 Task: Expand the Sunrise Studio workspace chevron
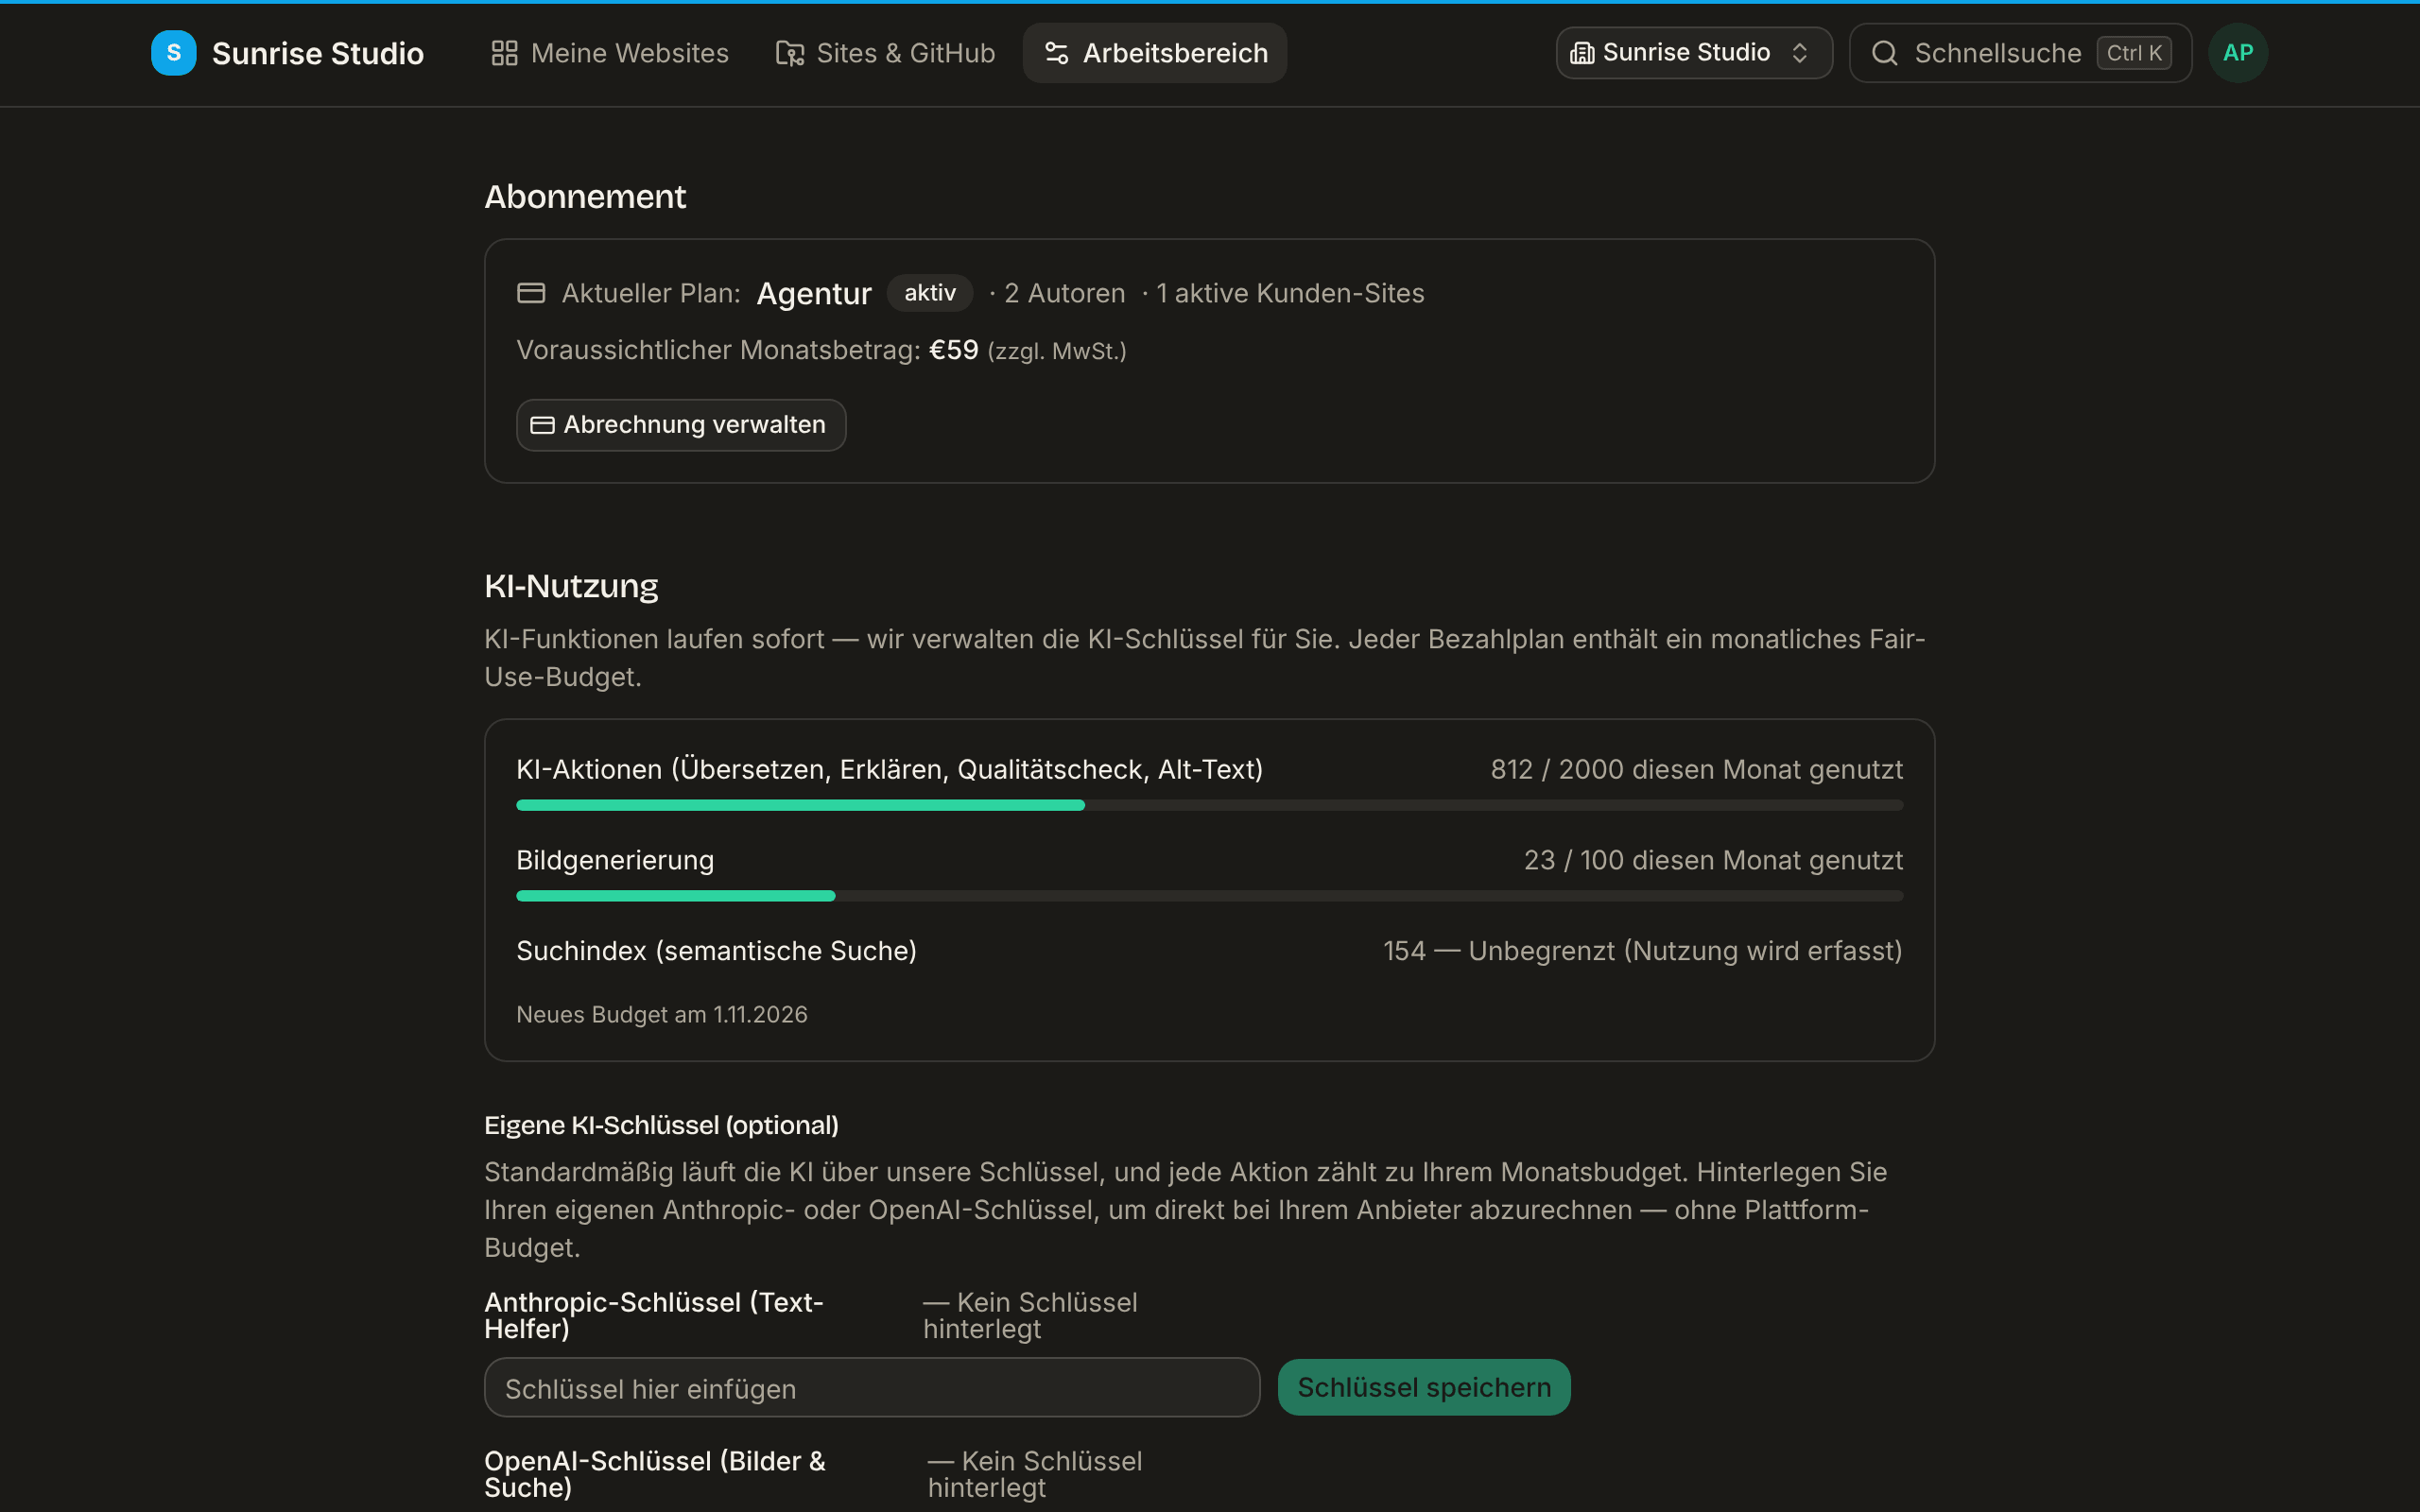tap(1800, 53)
